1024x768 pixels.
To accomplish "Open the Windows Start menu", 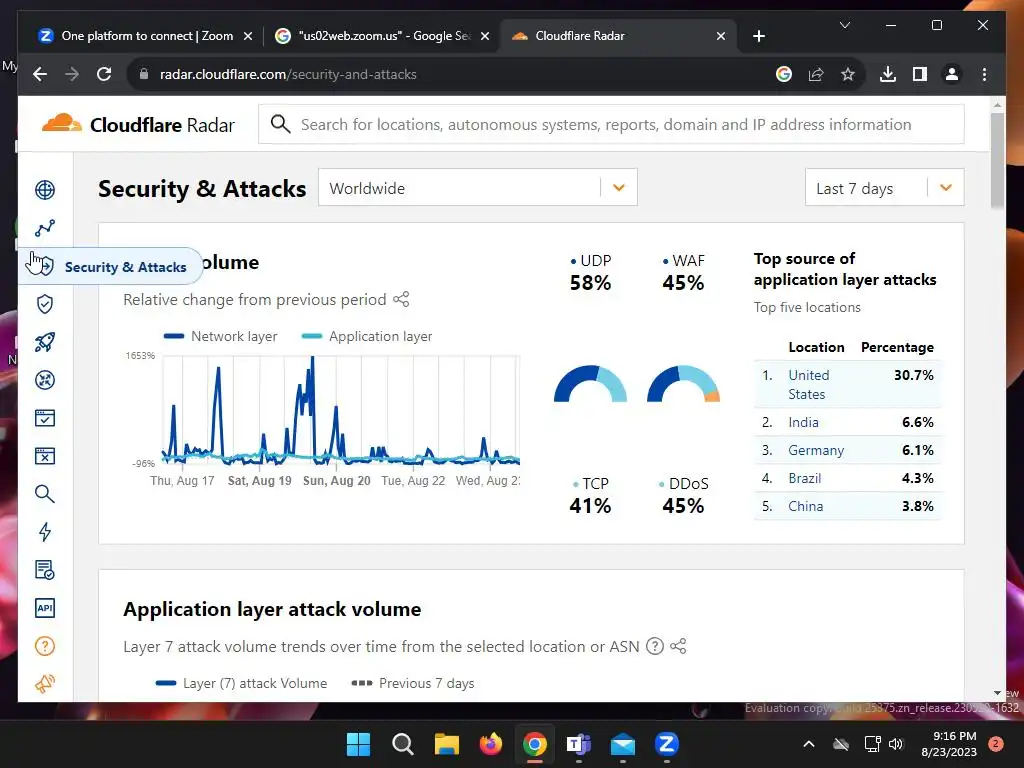I will (x=358, y=744).
